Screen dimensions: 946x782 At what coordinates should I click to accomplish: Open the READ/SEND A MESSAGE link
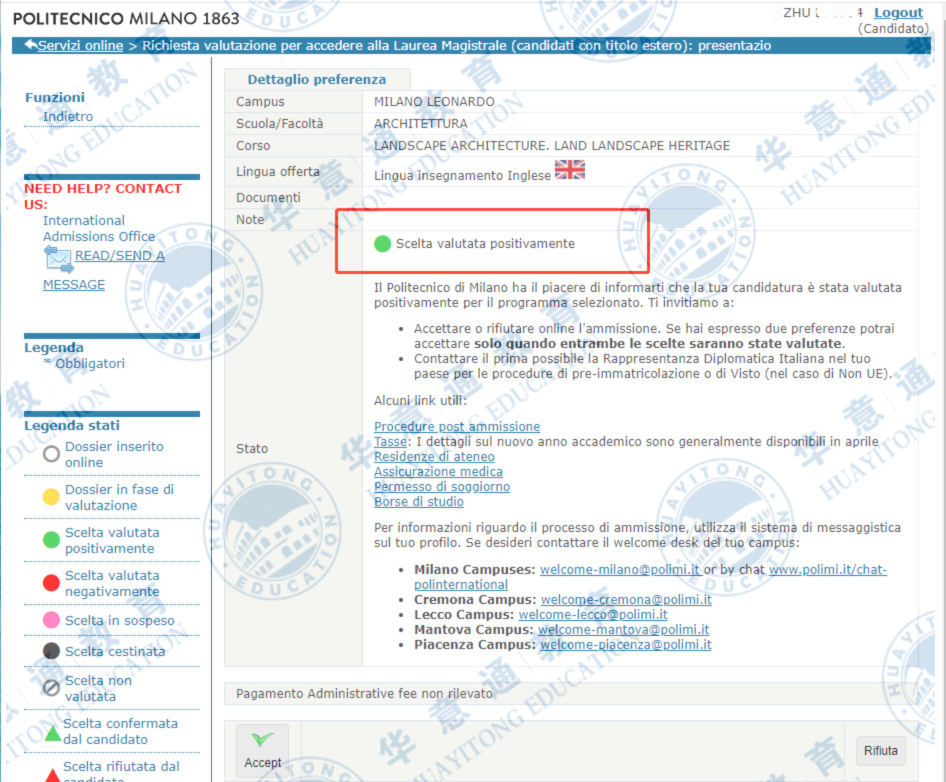click(x=104, y=270)
